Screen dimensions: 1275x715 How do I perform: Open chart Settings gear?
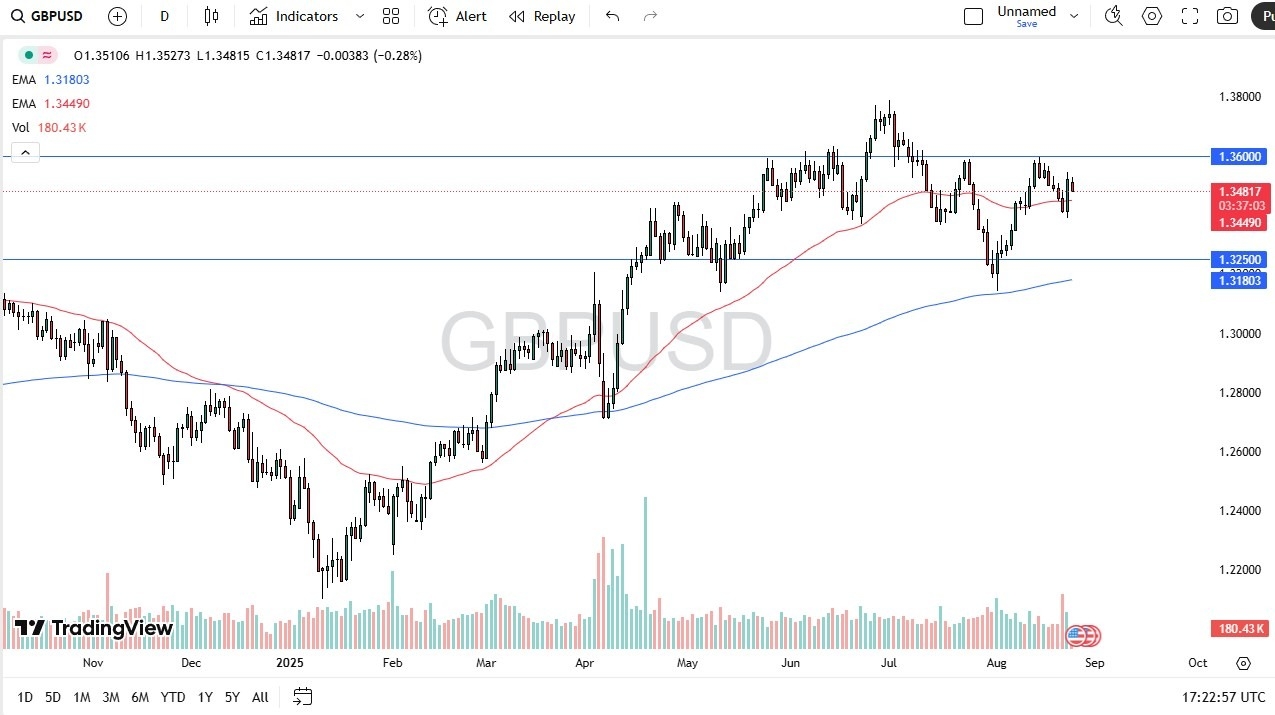point(1151,16)
